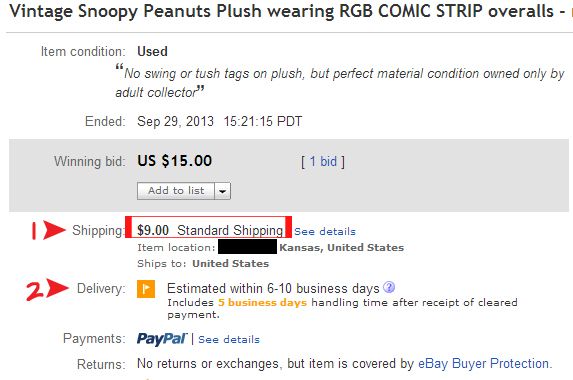
Task: Open the 1 bid history link
Action: click(323, 162)
